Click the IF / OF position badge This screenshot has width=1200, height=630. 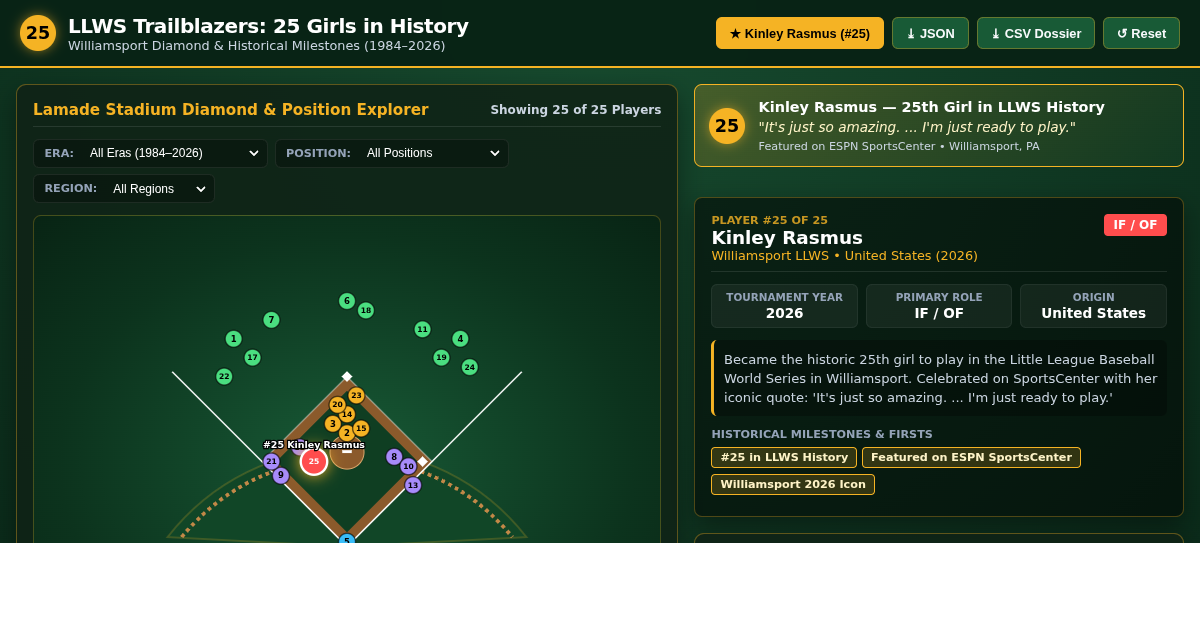[1135, 225]
